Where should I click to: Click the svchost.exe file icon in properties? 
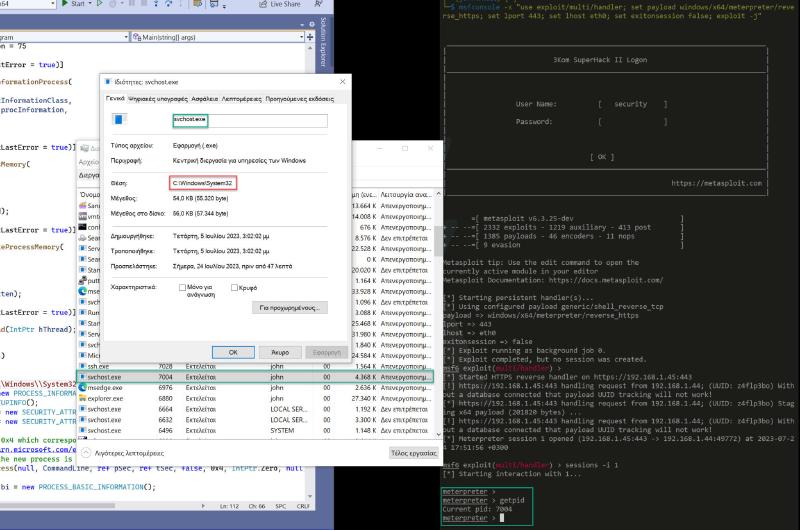pyautogui.click(x=119, y=119)
